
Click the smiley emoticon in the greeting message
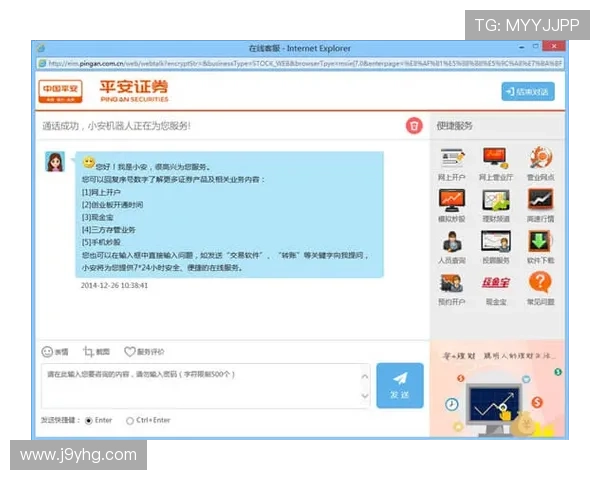click(89, 162)
